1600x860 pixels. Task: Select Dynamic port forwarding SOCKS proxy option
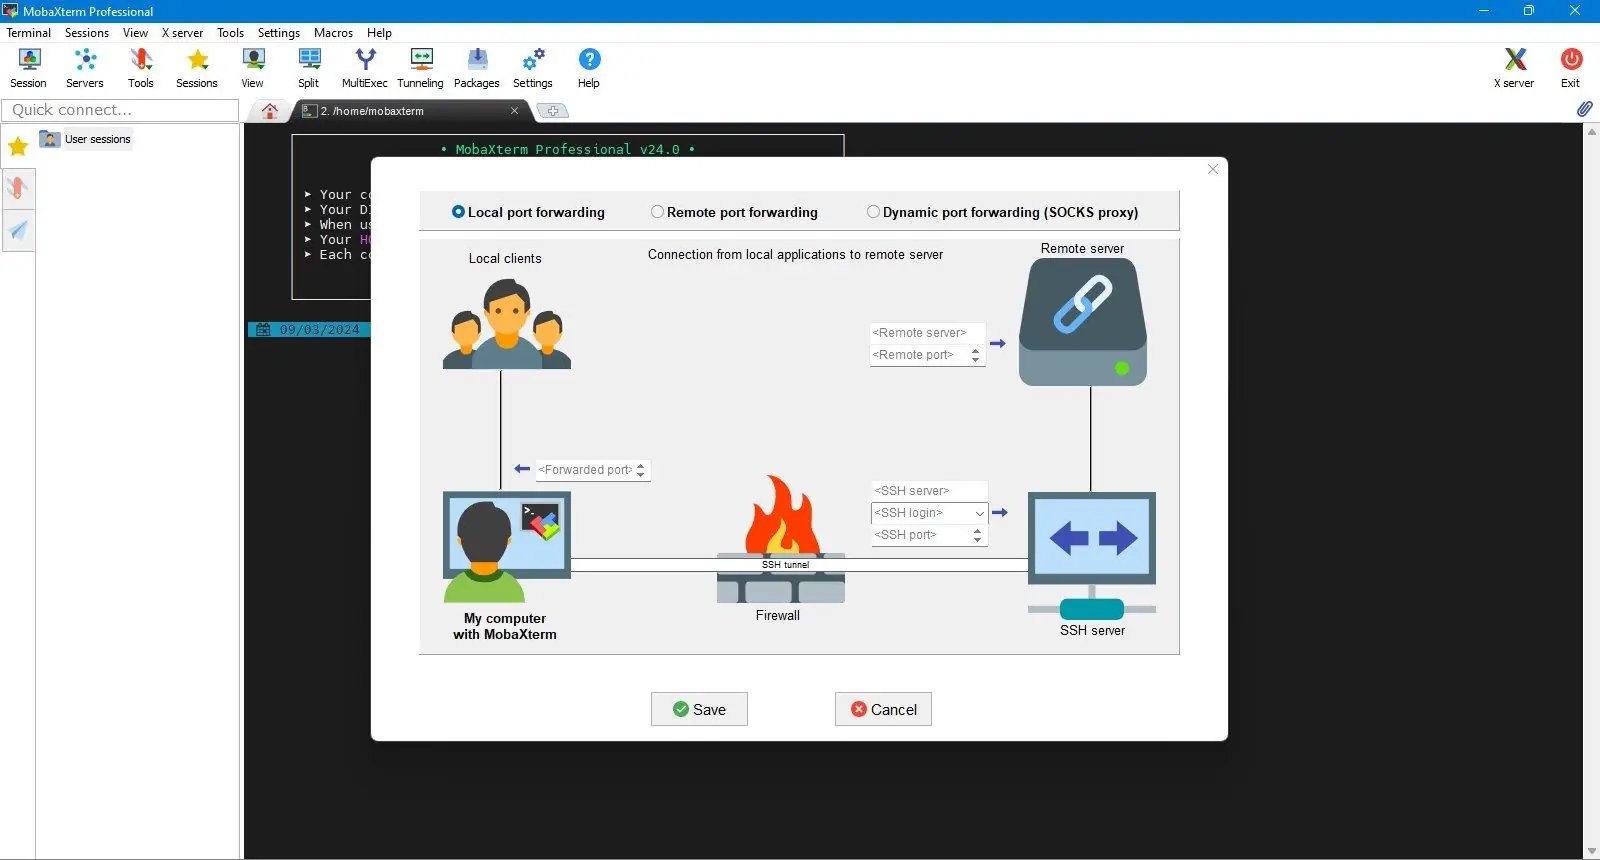tap(873, 212)
